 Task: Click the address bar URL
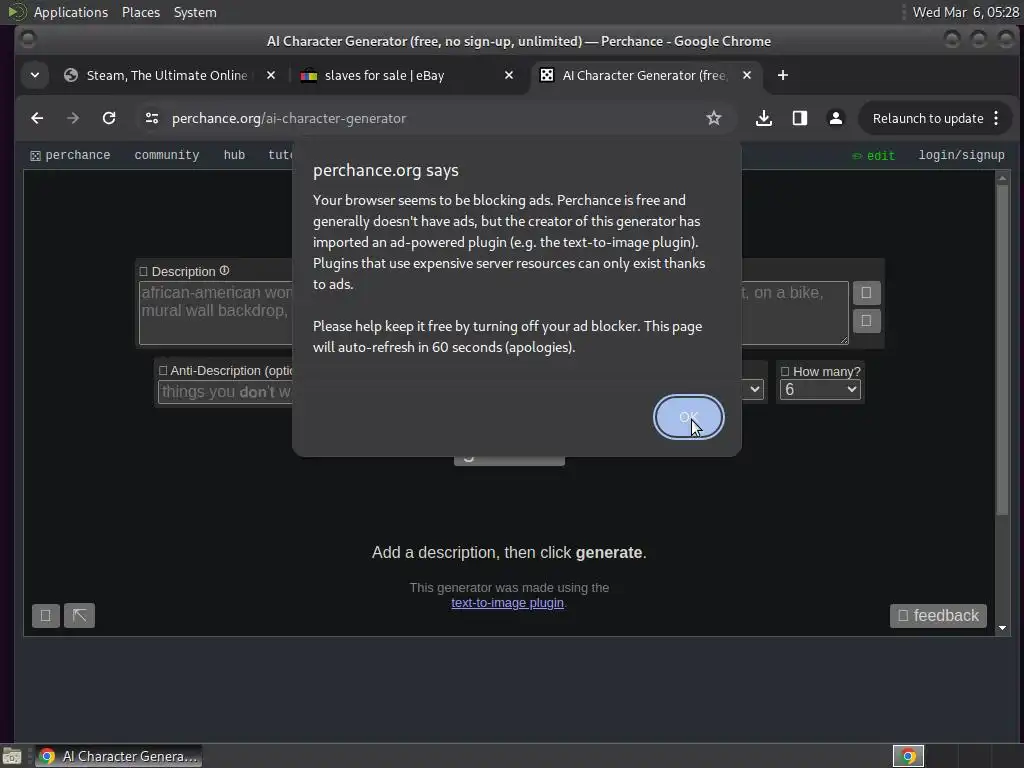[x=289, y=118]
